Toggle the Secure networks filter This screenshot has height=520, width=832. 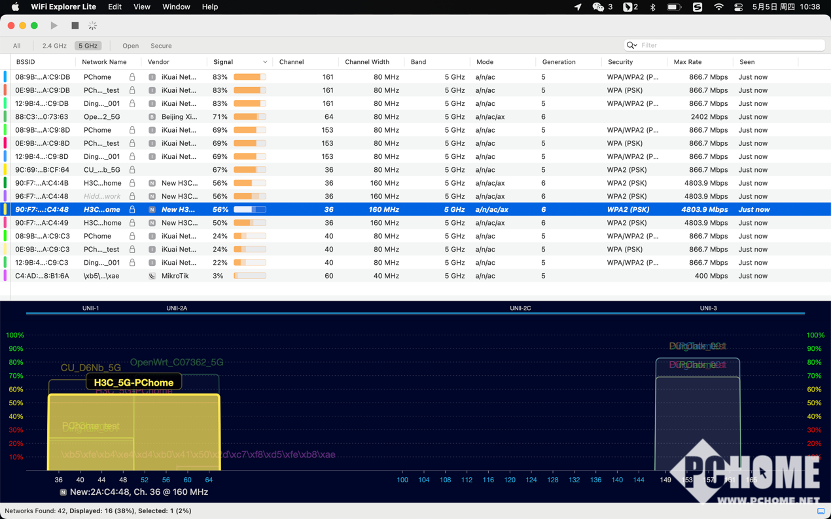click(161, 46)
